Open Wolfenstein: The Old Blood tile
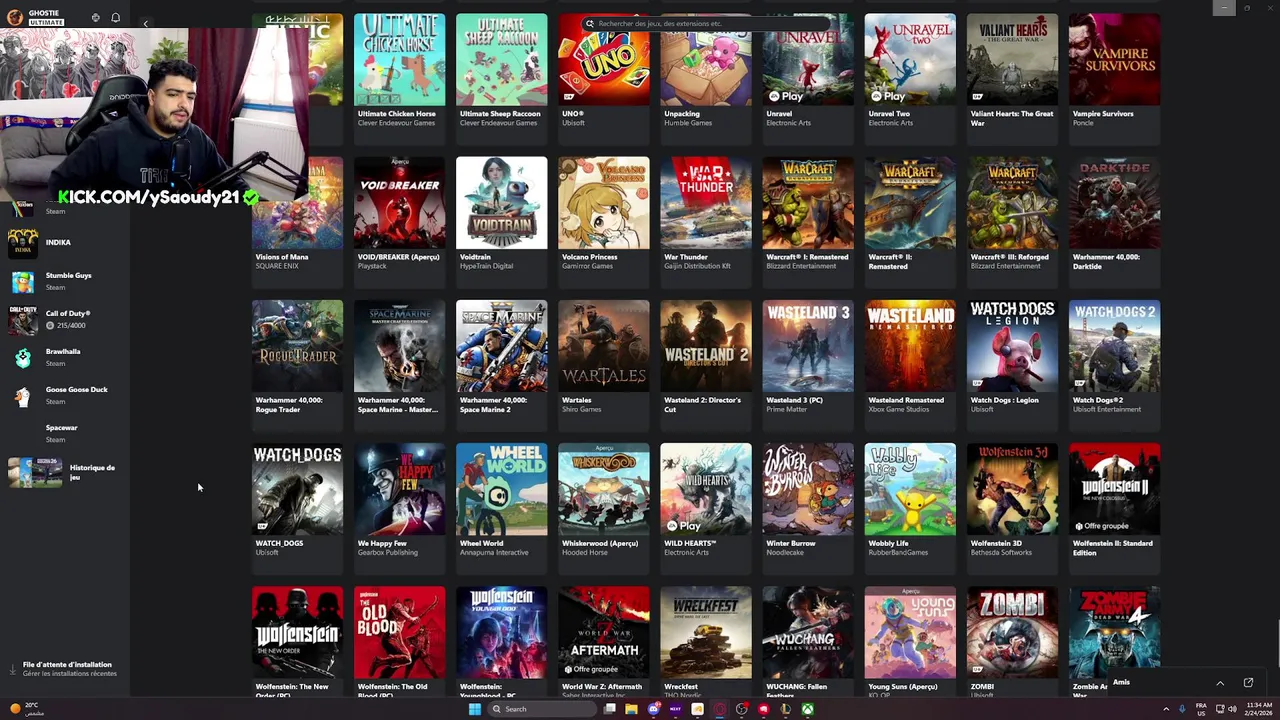Screen dimensions: 1280x720 pyautogui.click(x=400, y=641)
